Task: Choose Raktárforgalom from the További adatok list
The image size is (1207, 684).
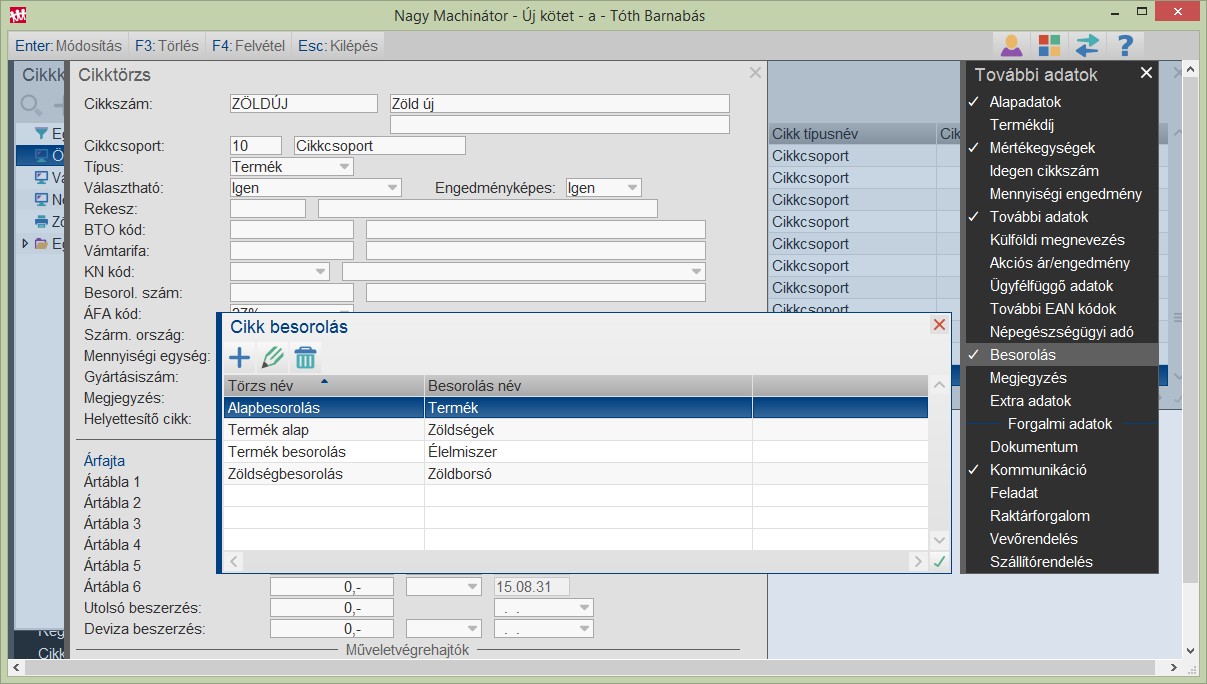Action: click(1039, 516)
